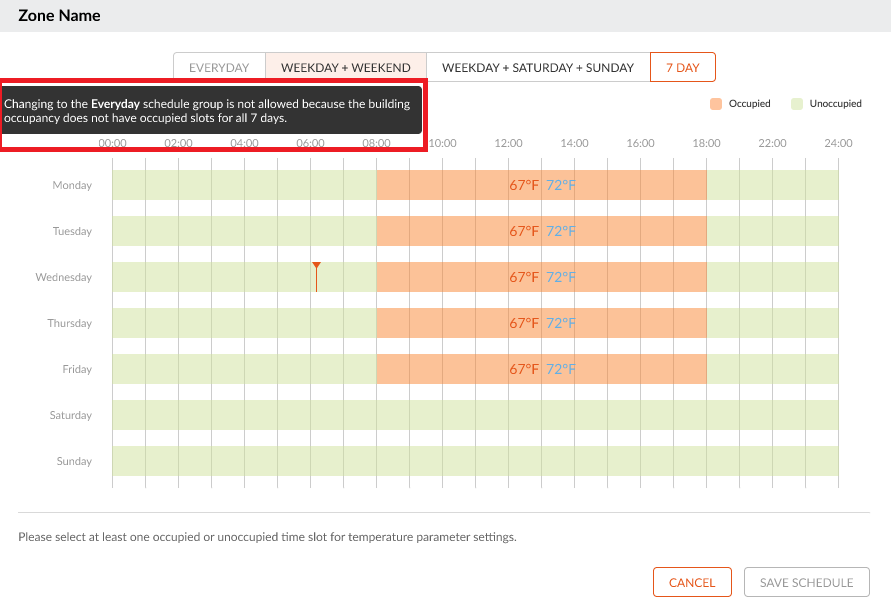
Task: Click the 'Please select at least one' hint text
Action: [x=267, y=537]
